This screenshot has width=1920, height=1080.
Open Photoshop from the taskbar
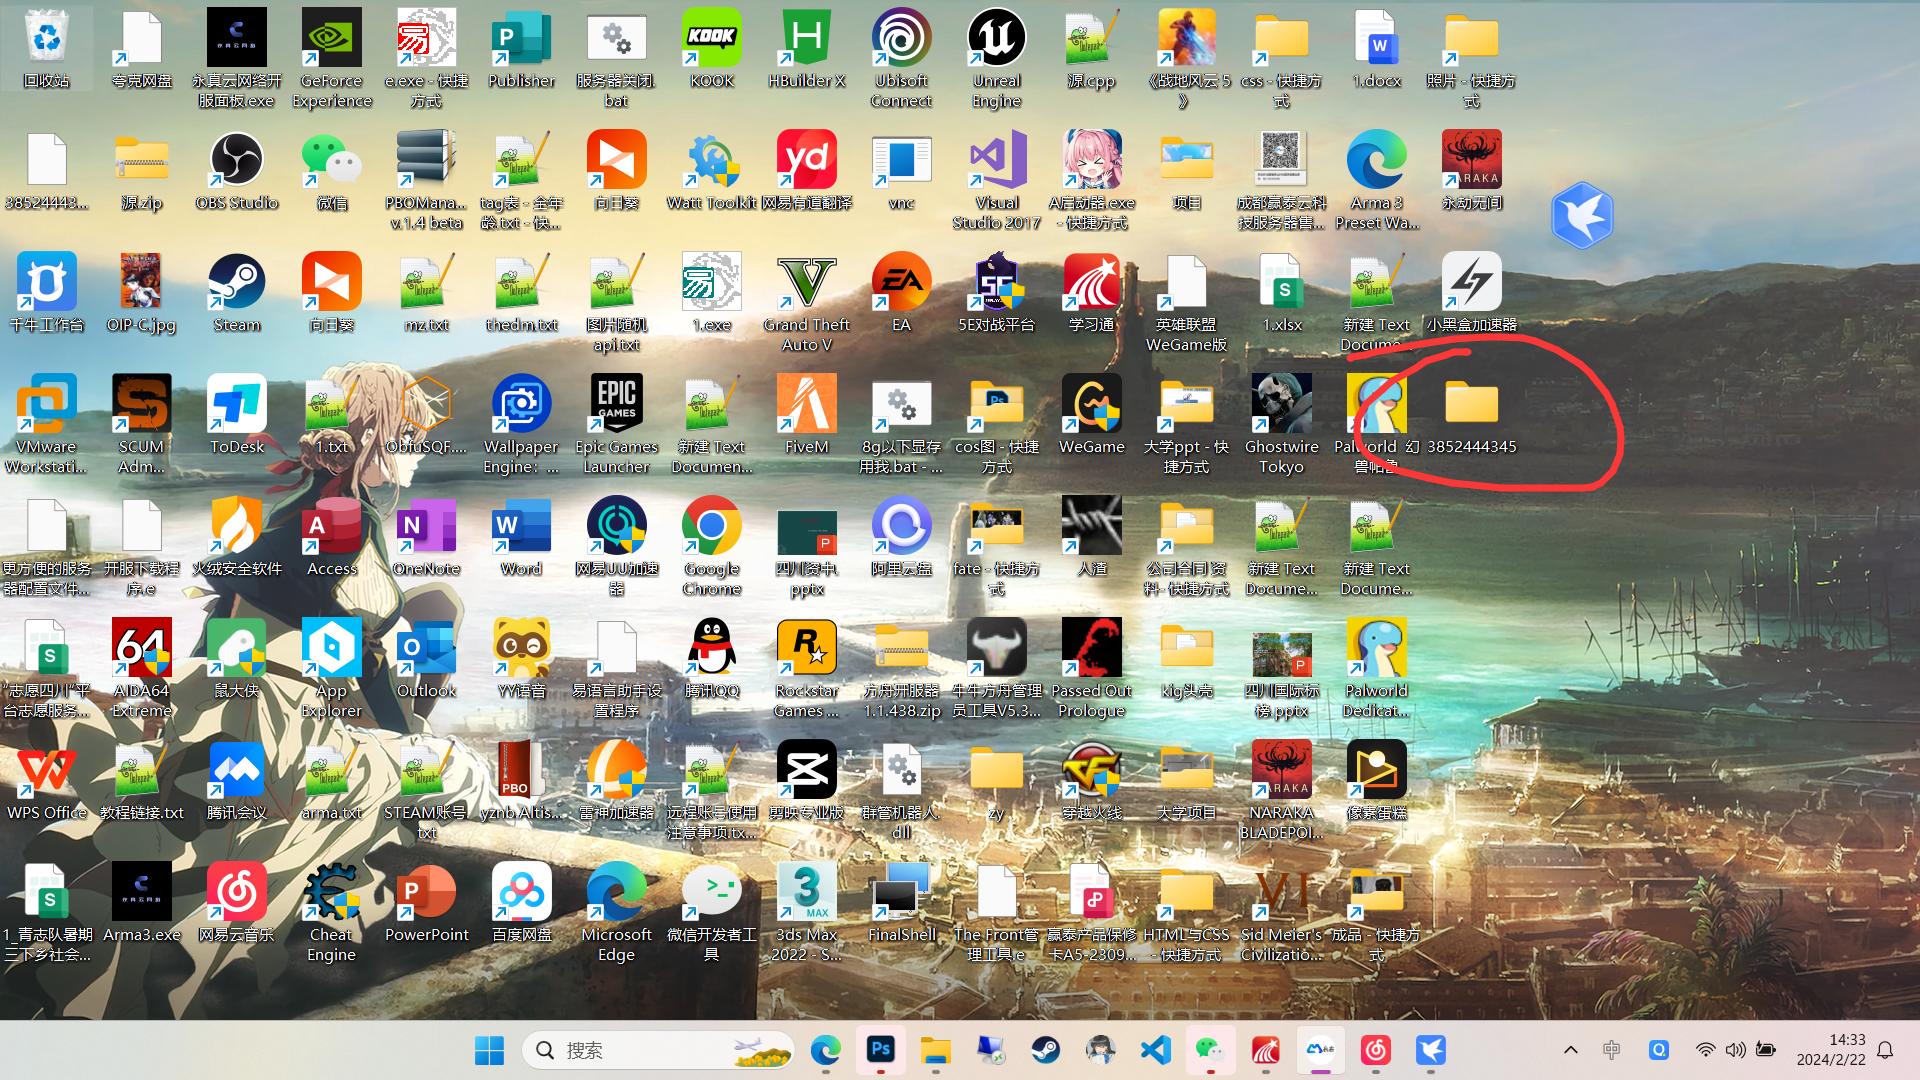(x=880, y=1049)
